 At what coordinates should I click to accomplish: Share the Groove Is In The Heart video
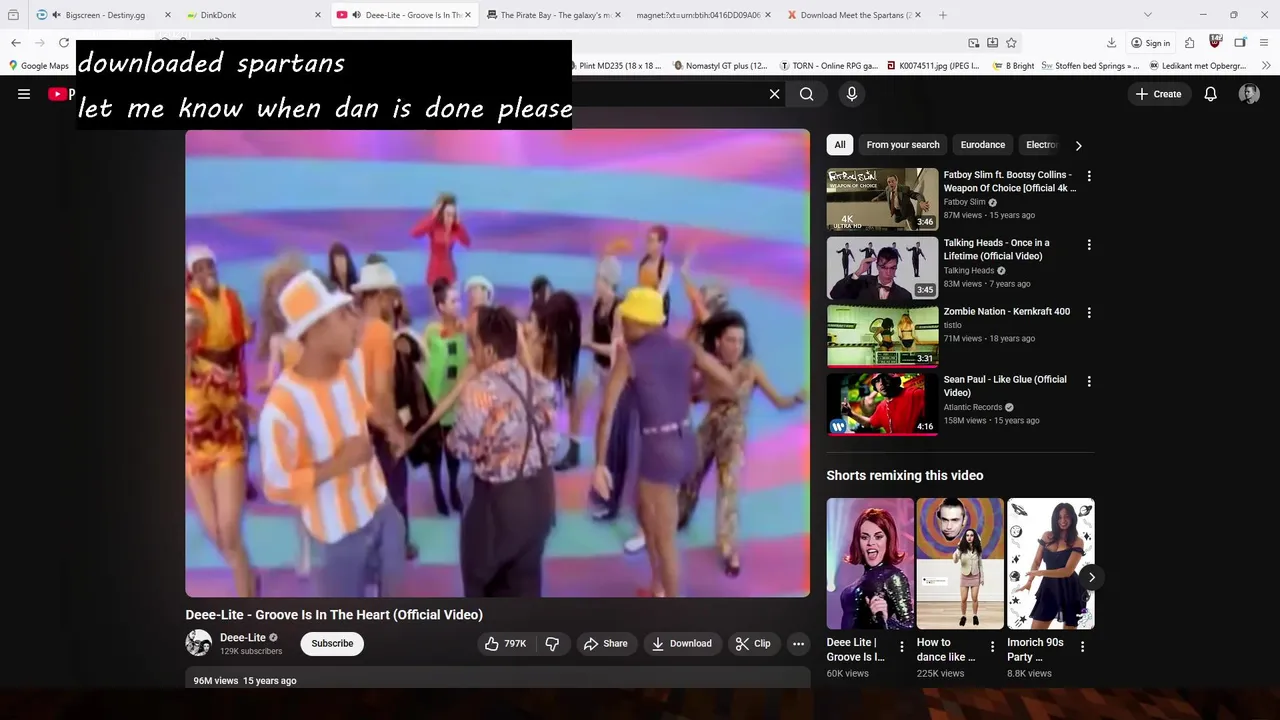coord(606,644)
